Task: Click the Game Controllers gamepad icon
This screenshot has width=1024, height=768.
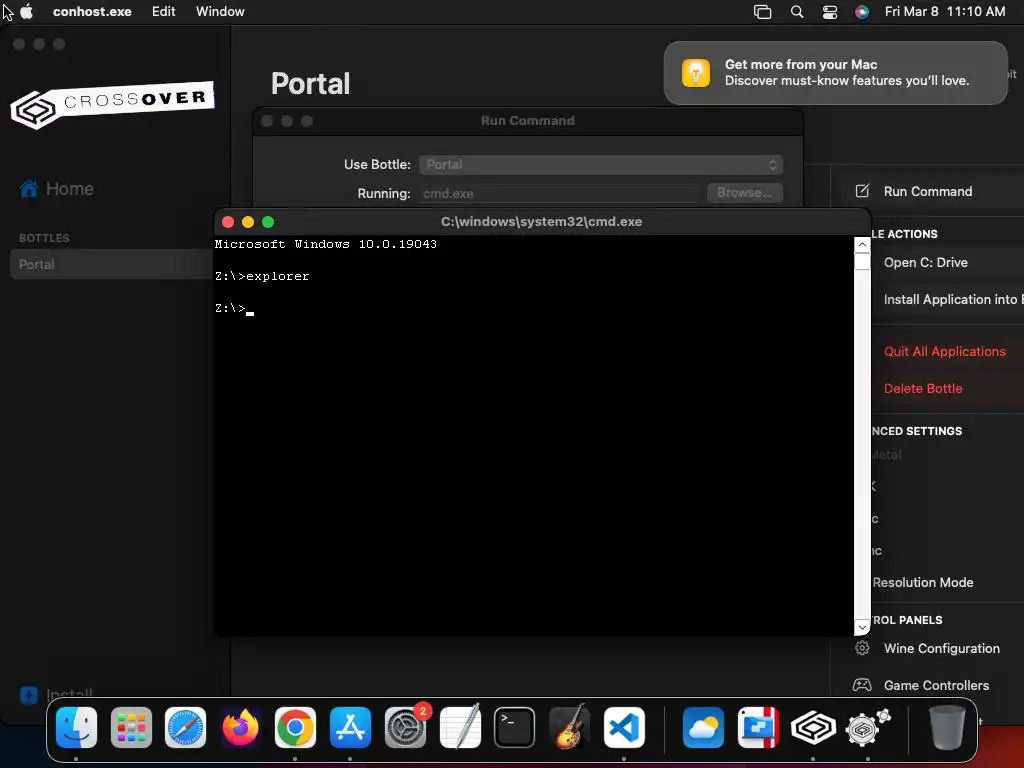Action: click(862, 685)
